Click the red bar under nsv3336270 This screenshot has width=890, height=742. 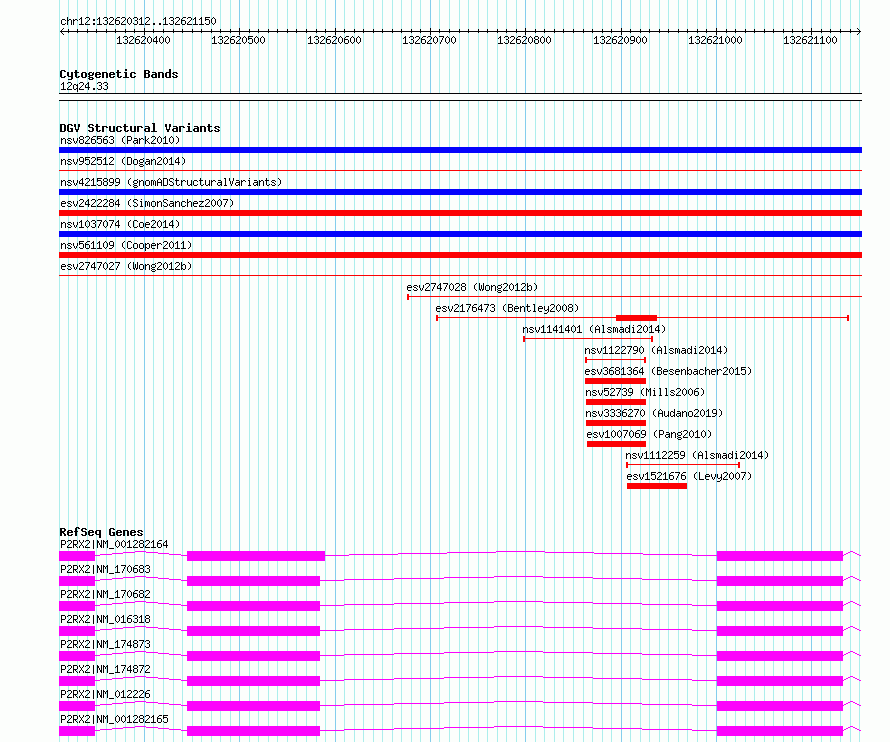(616, 424)
